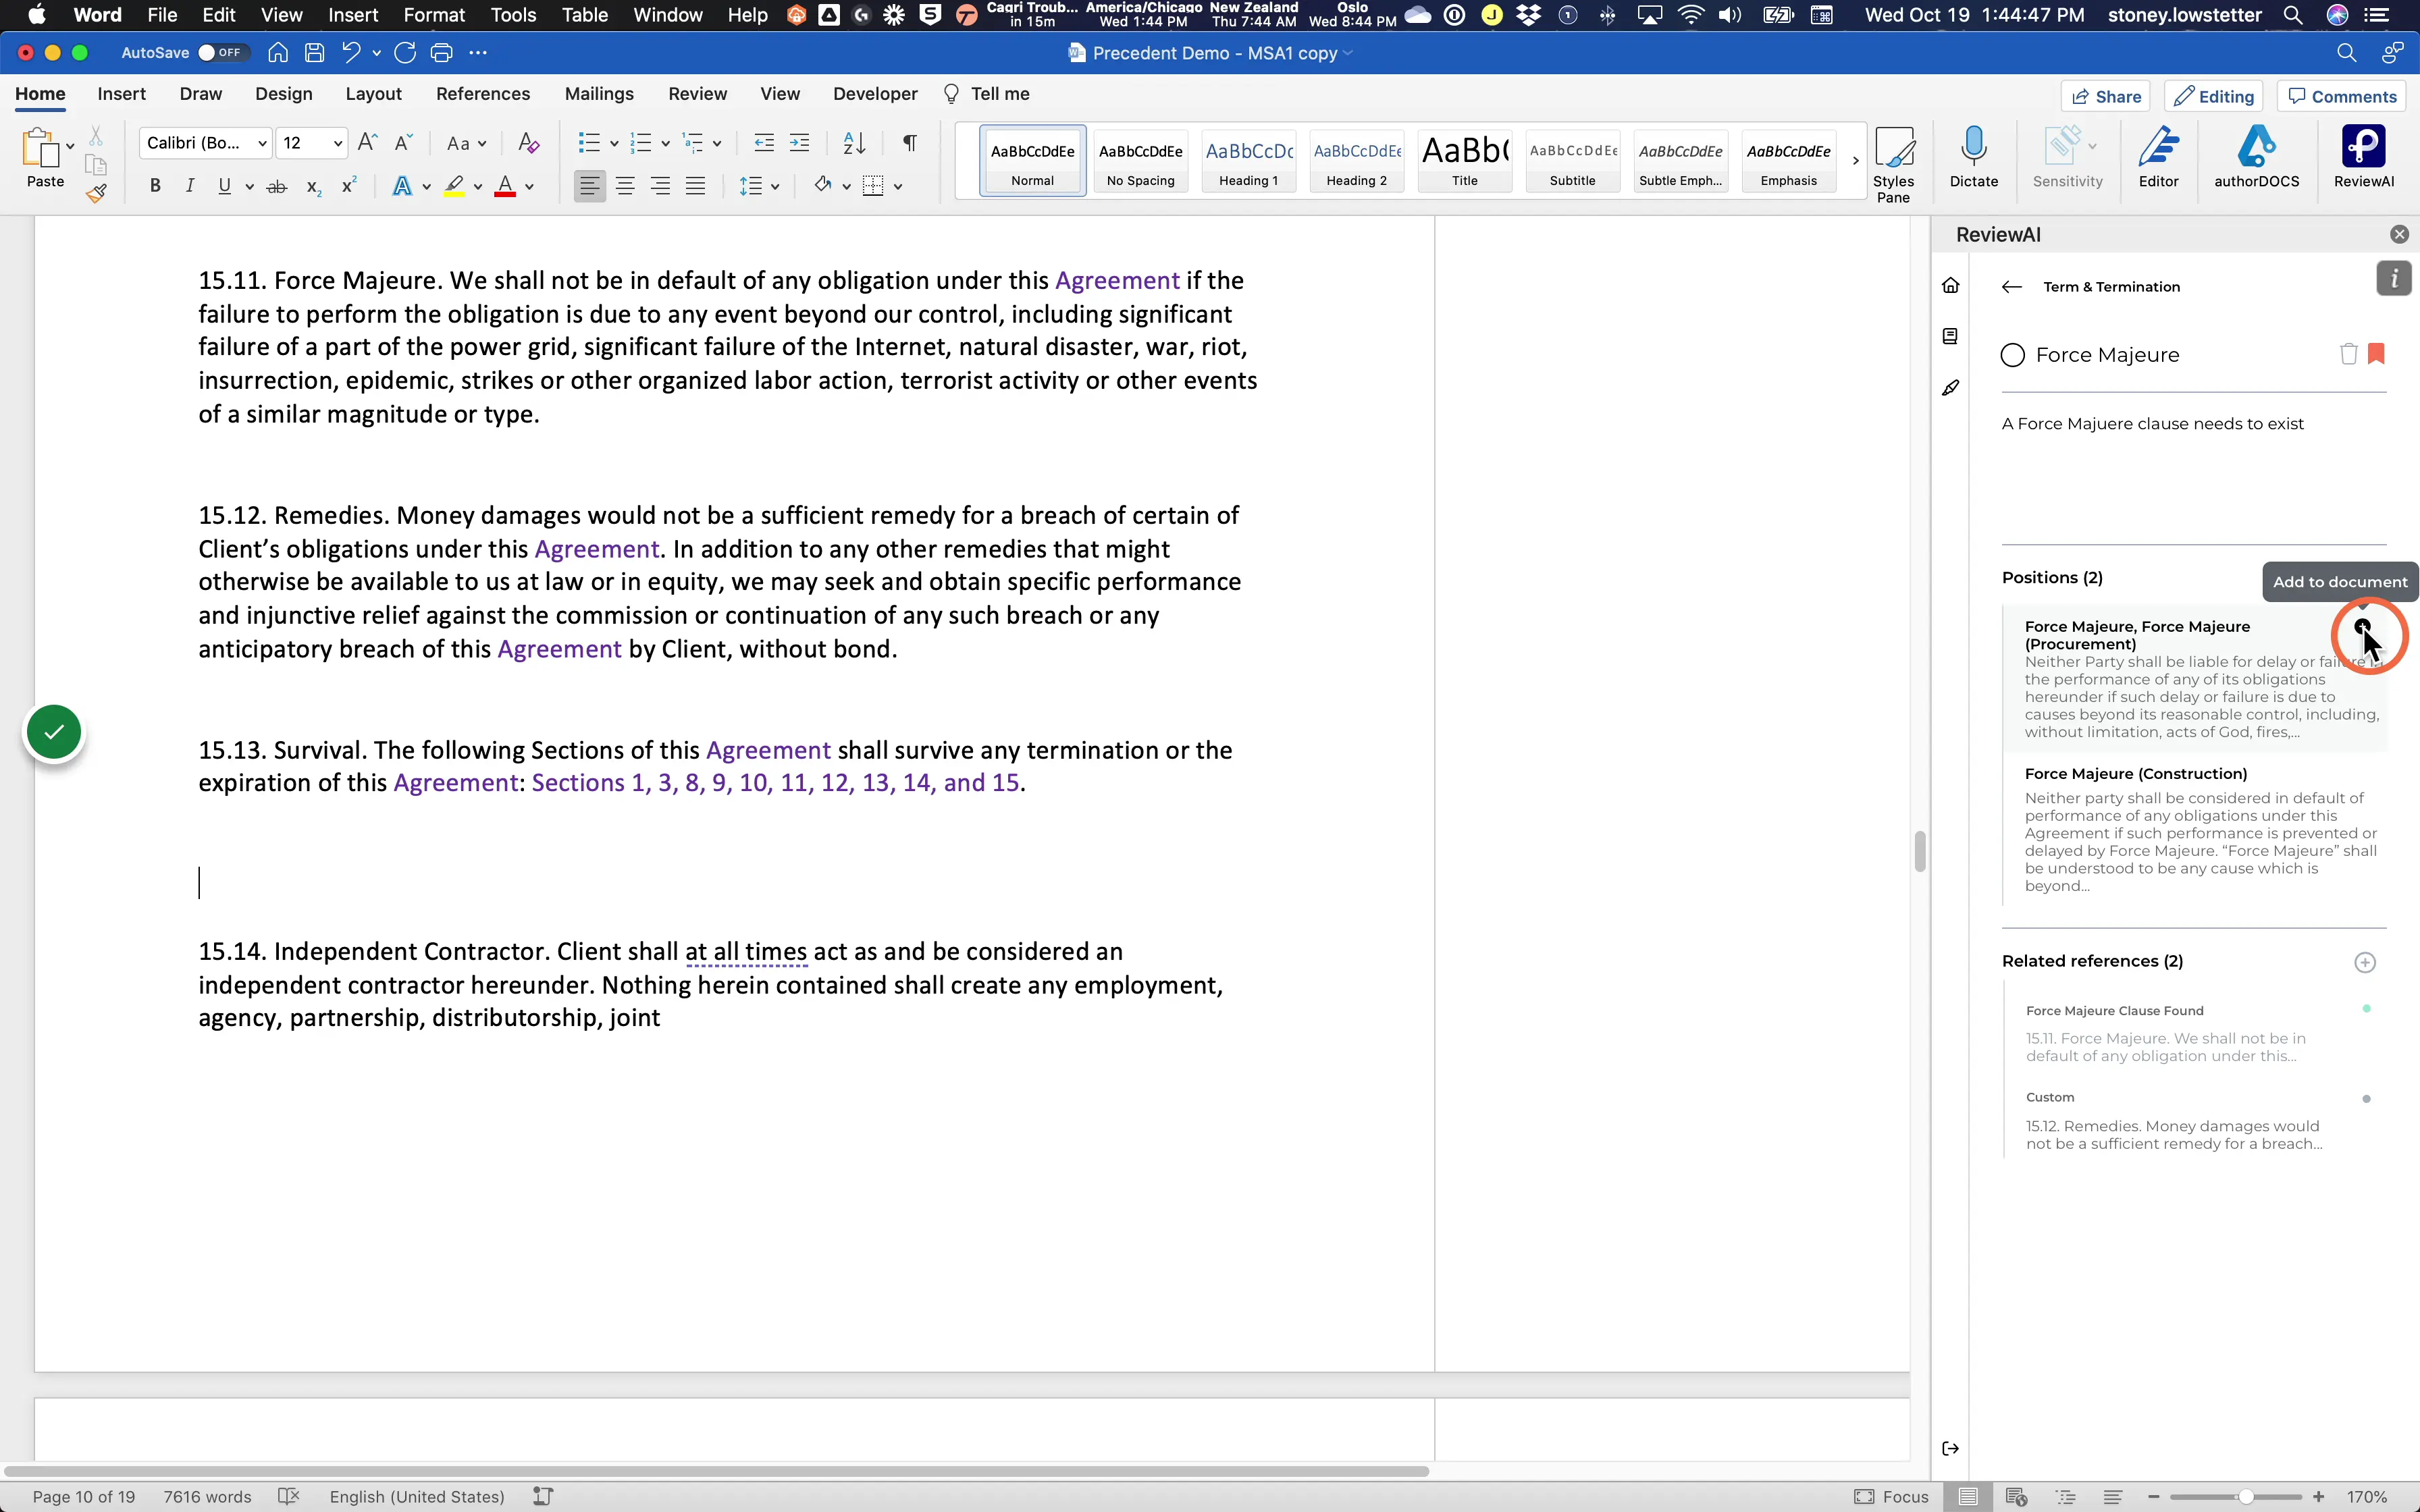2420x1512 pixels.
Task: Open the ReviewAI ribbon add-in
Action: (2363, 157)
